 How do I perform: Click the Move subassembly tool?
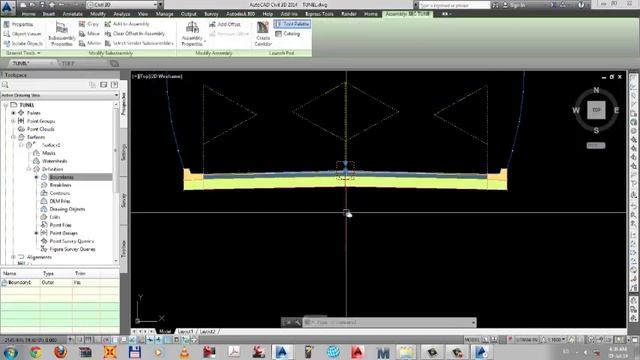[x=89, y=33]
